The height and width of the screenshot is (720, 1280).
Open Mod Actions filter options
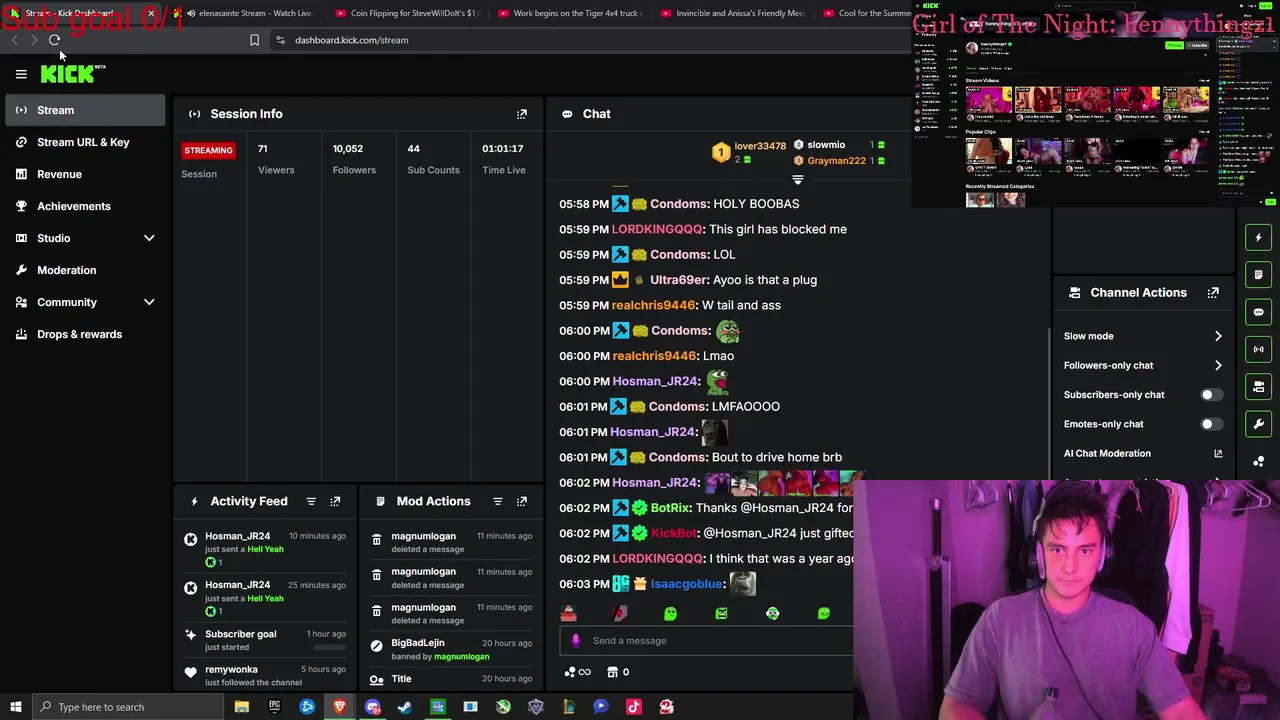[x=497, y=501]
